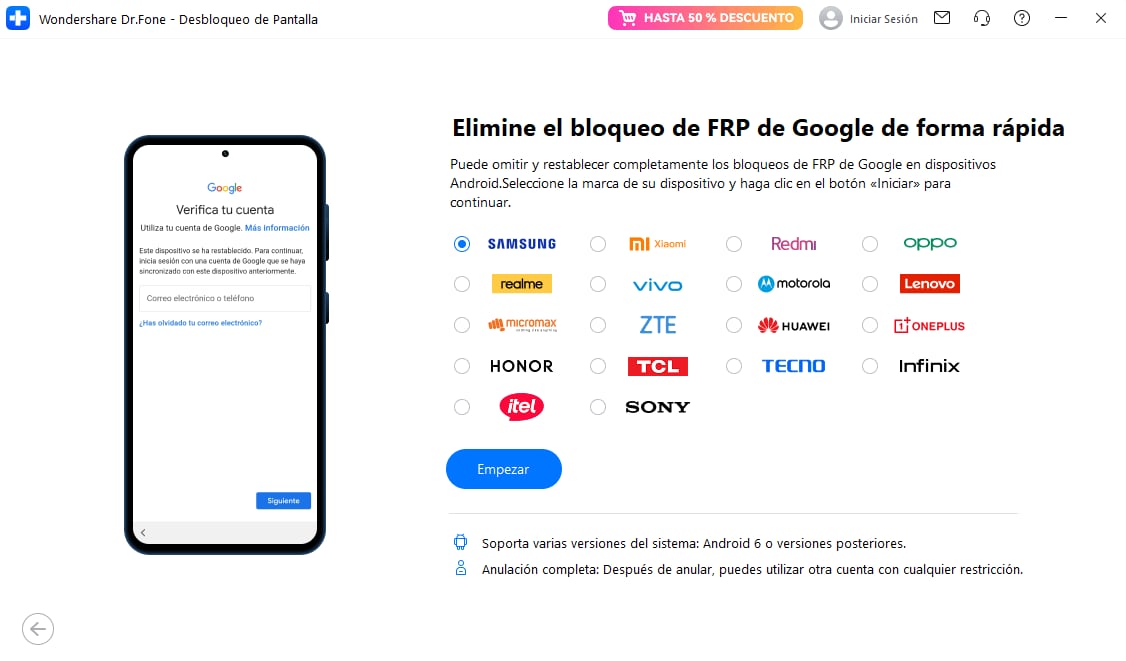Open Iniciar Sesión
The width and height of the screenshot is (1126, 661).
tap(884, 18)
